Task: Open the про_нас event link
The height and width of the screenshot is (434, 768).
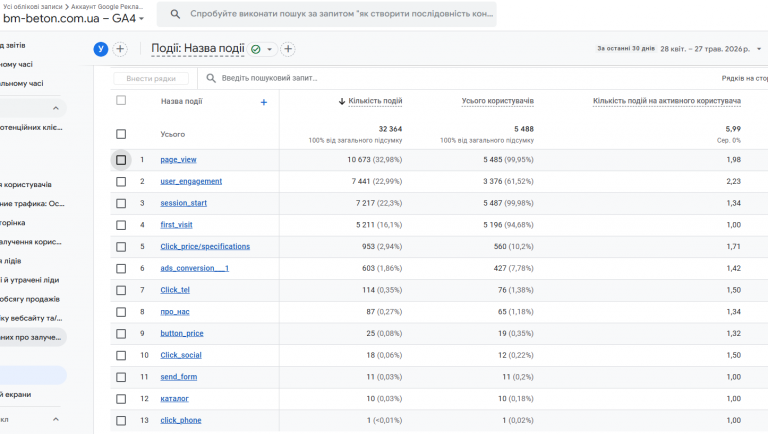Action: pyautogui.click(x=175, y=312)
